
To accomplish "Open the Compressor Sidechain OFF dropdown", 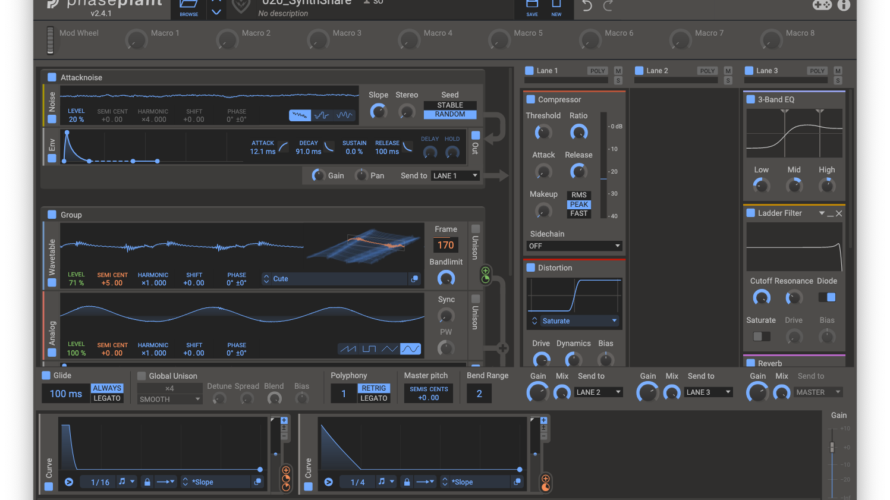I will point(574,246).
